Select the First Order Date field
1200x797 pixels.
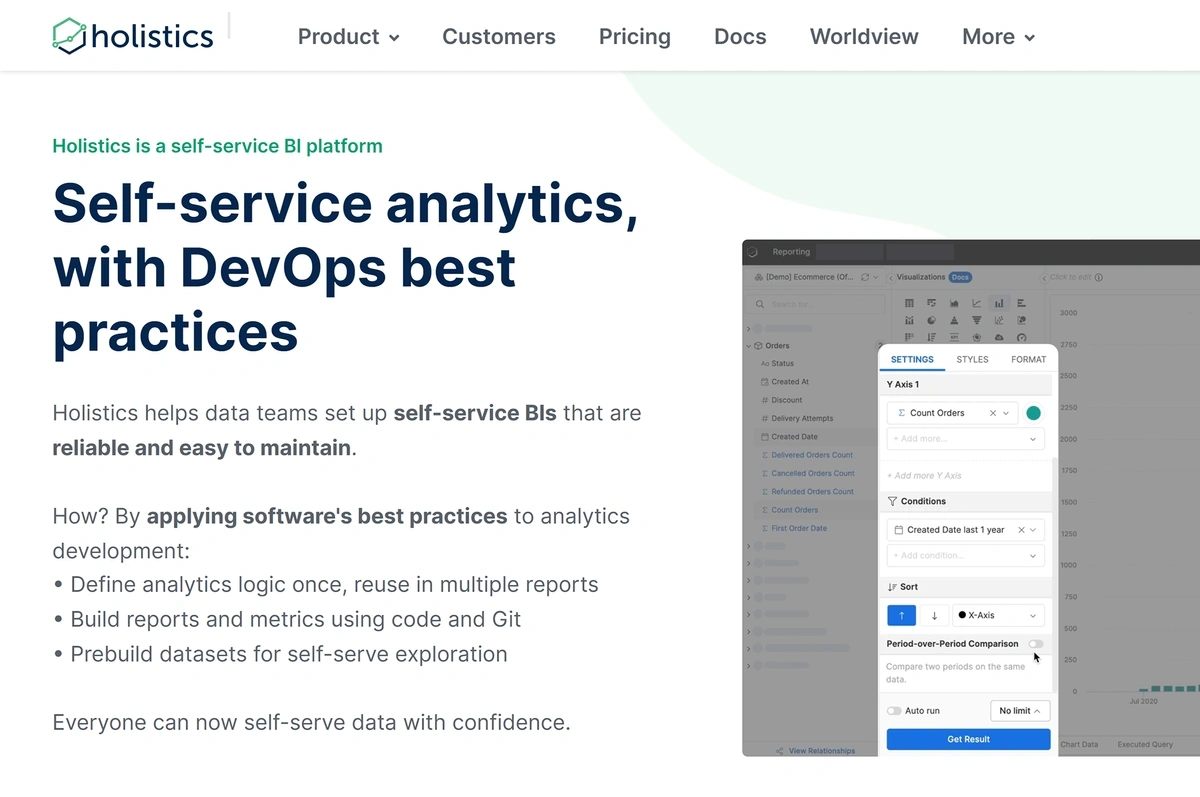point(799,528)
